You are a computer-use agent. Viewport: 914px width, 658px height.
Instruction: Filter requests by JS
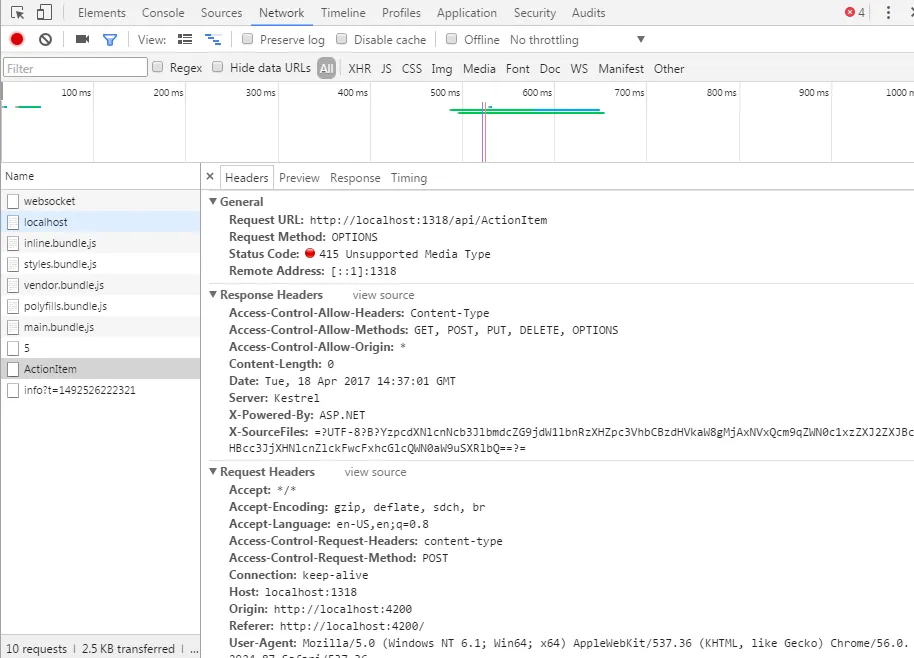pos(386,69)
